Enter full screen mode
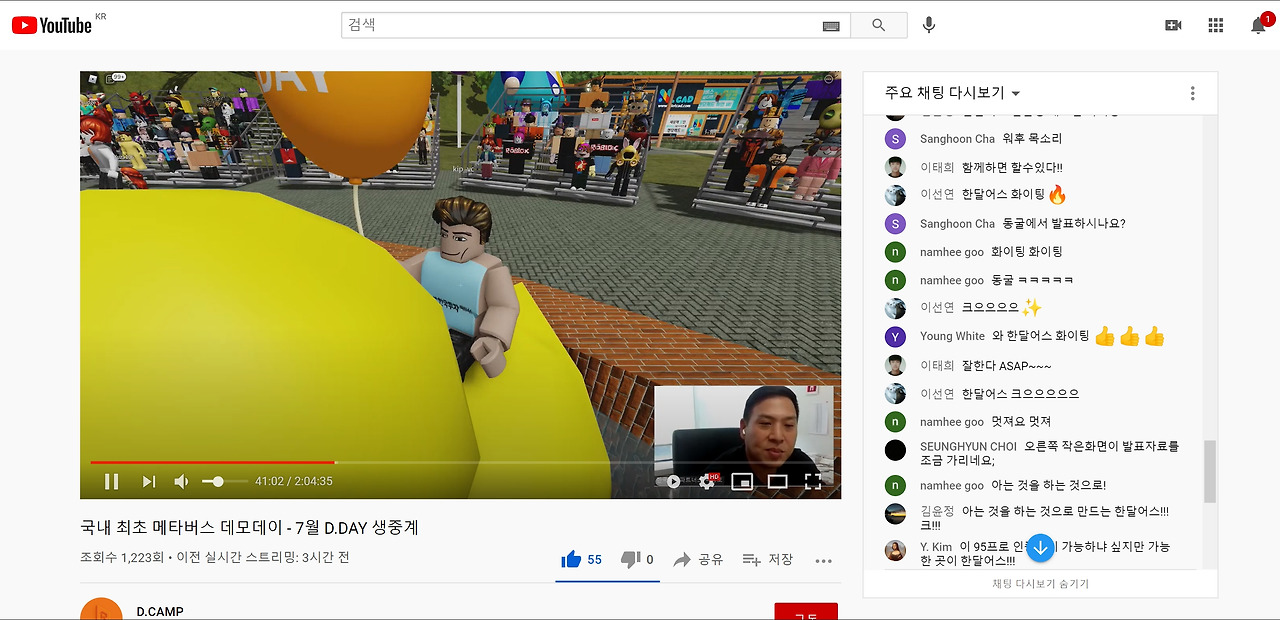1280x620 pixels. point(813,481)
